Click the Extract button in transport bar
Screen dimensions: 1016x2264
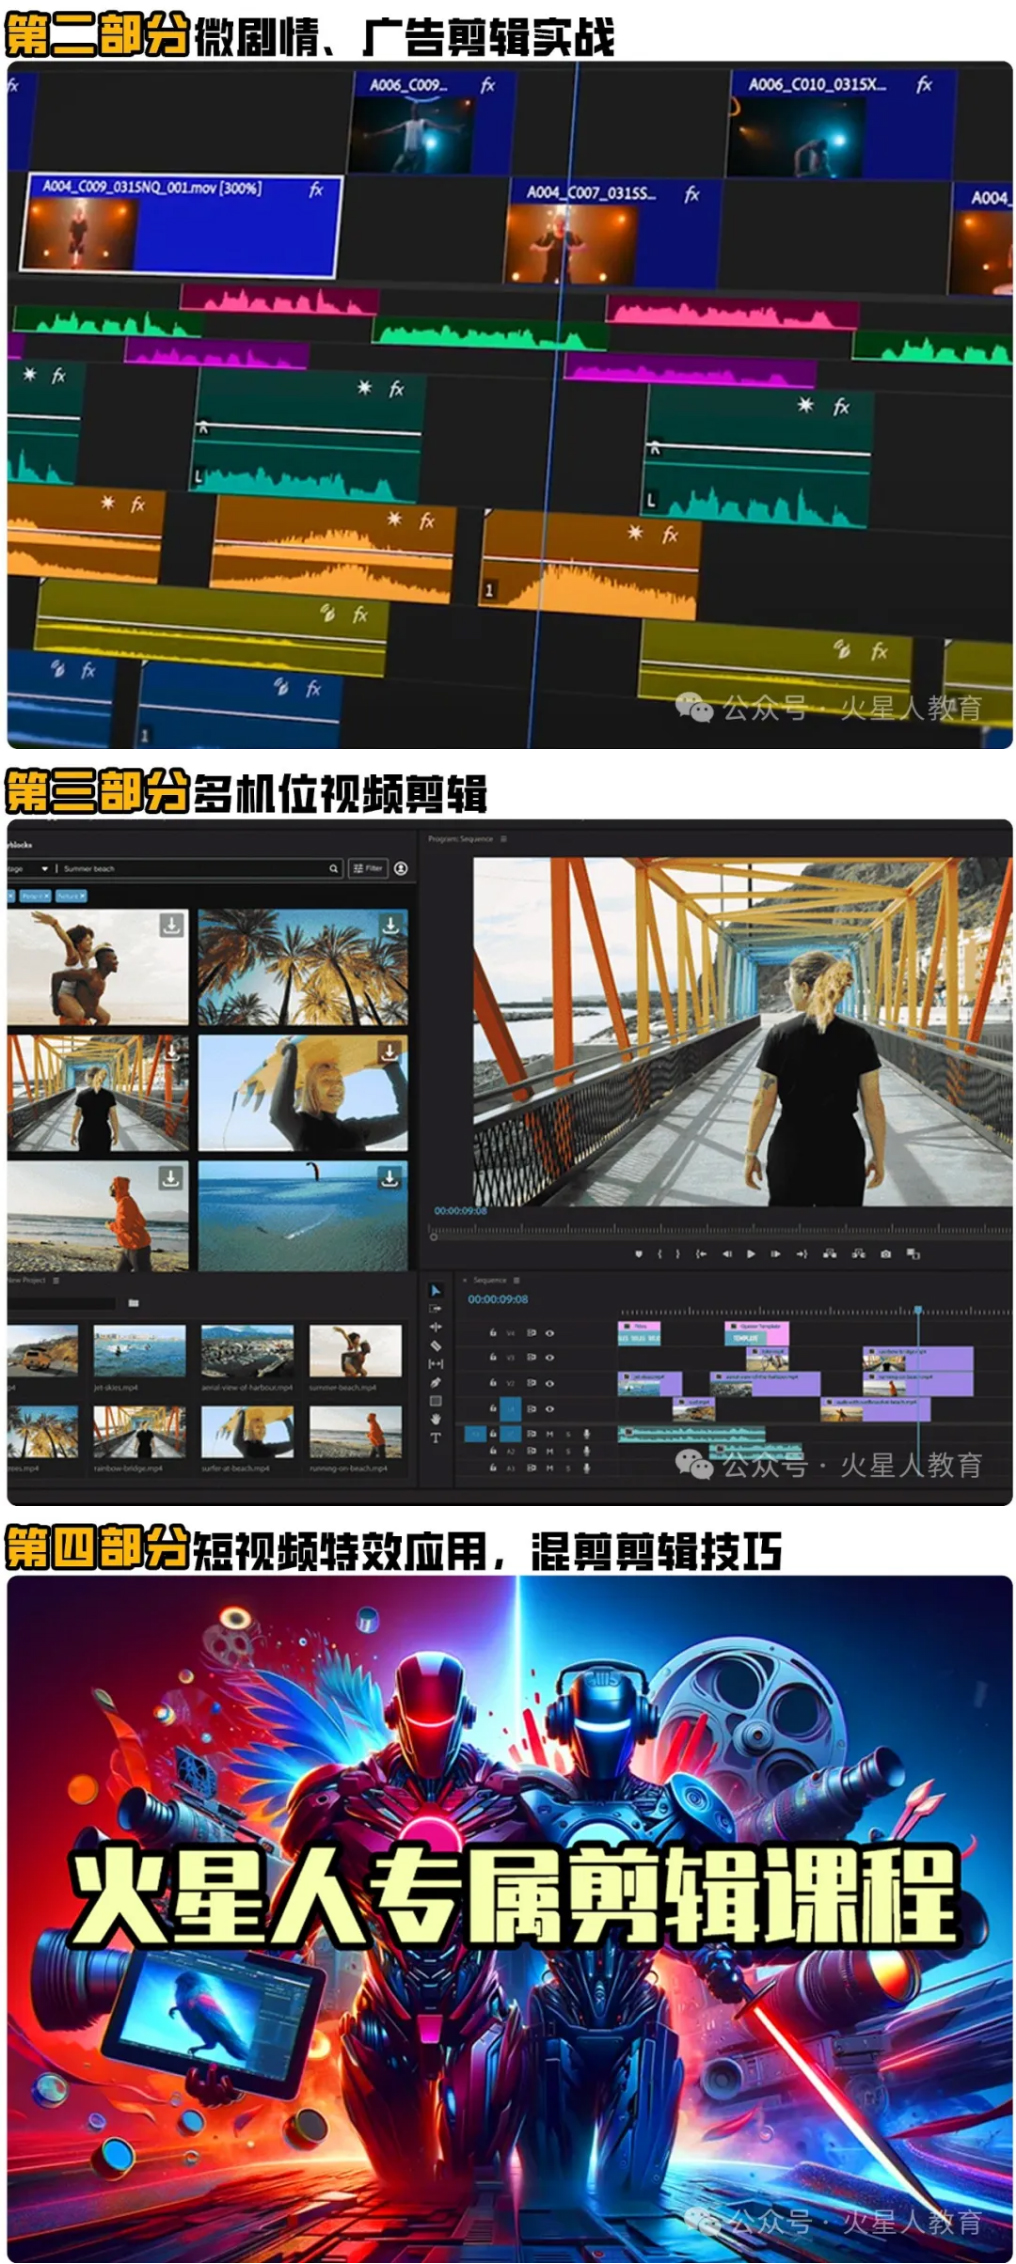click(858, 1254)
